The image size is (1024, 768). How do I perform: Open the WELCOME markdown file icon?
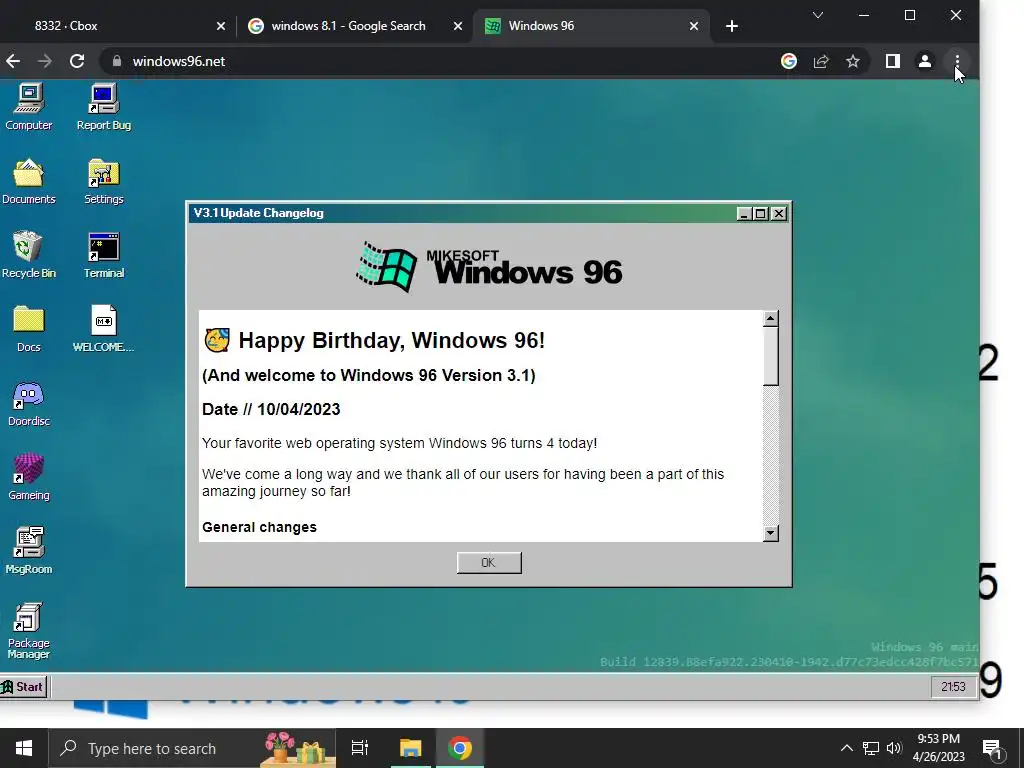103,328
